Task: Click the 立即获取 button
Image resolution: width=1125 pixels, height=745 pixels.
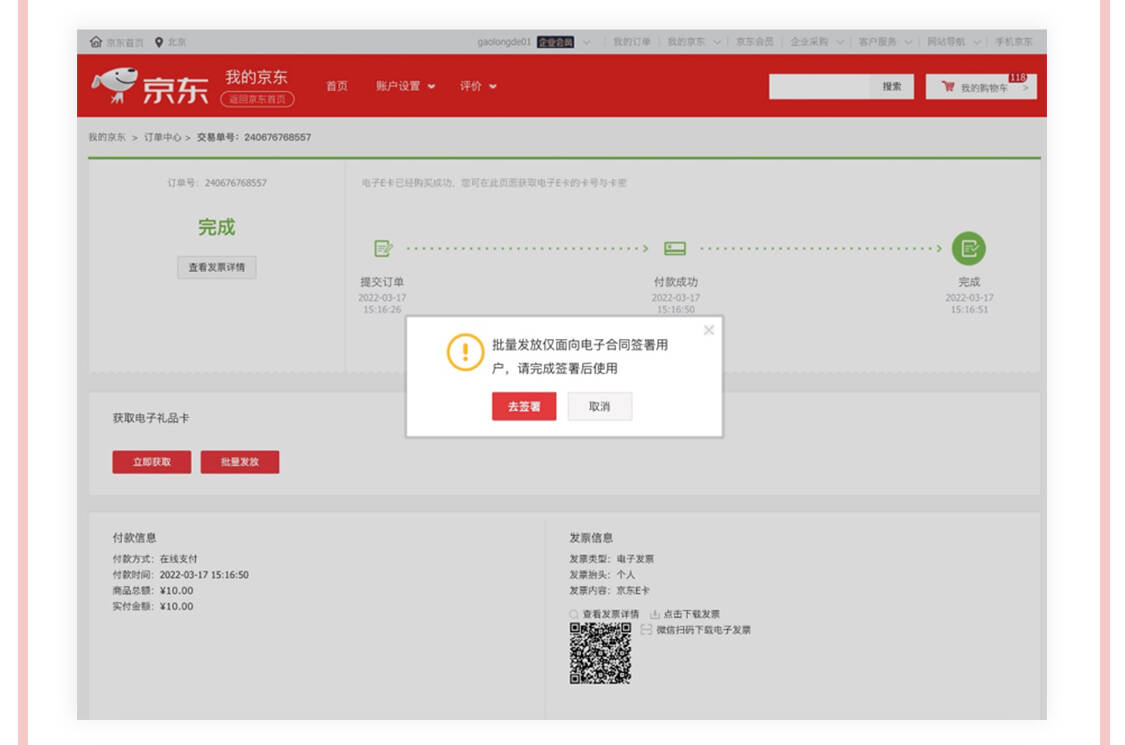Action: [151, 462]
